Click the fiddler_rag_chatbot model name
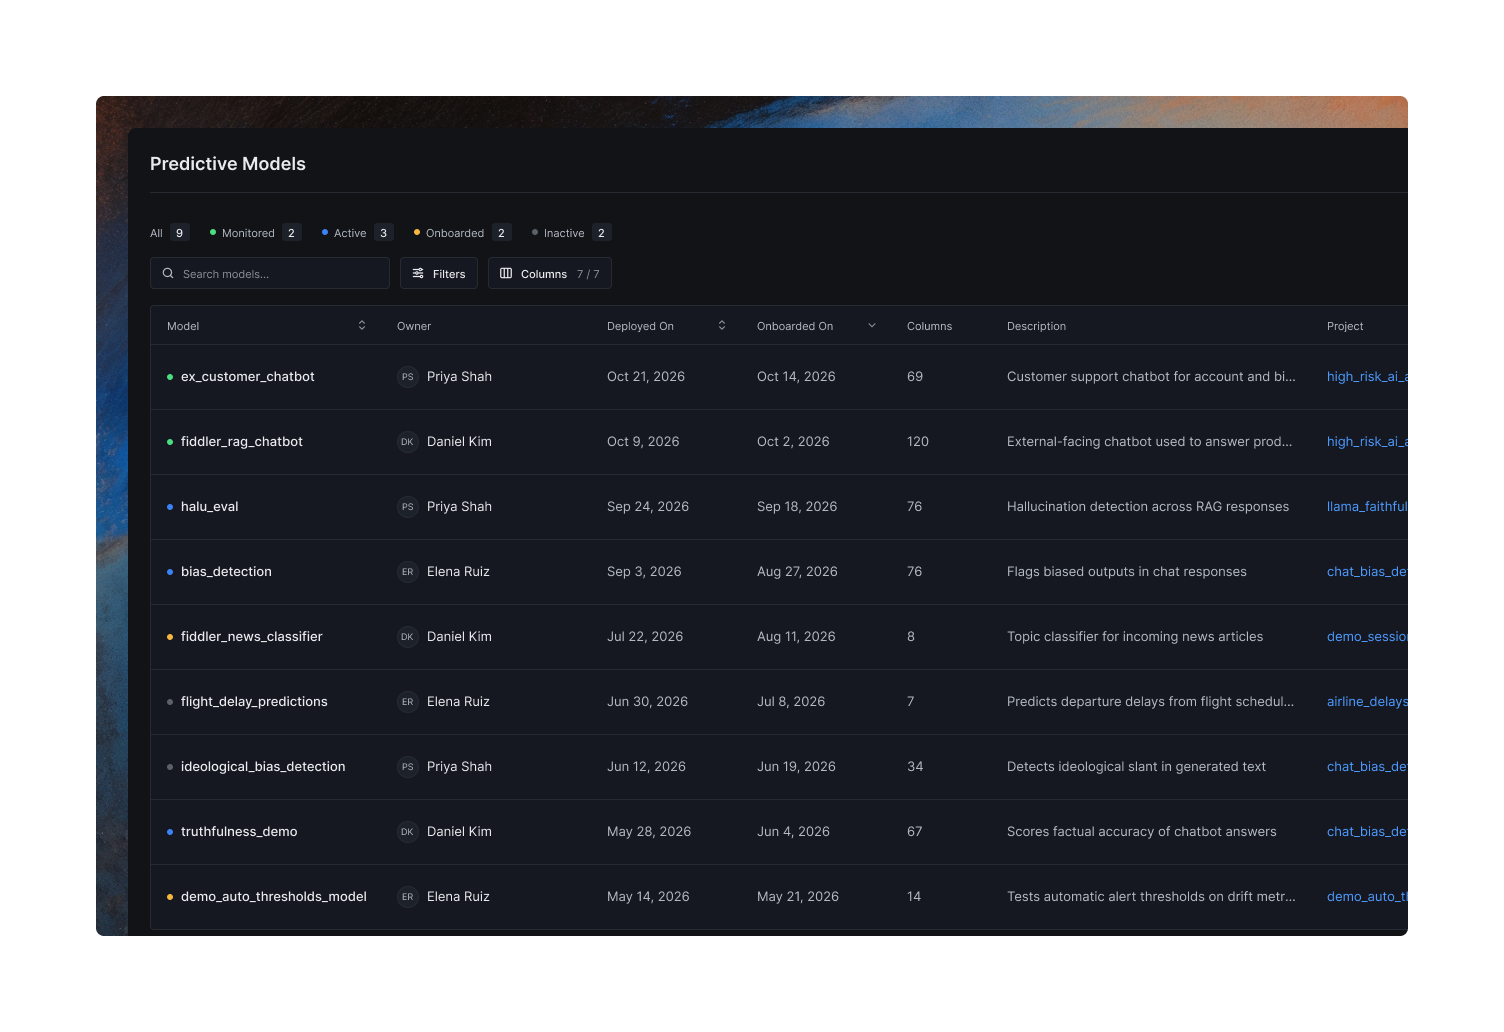 click(x=242, y=442)
